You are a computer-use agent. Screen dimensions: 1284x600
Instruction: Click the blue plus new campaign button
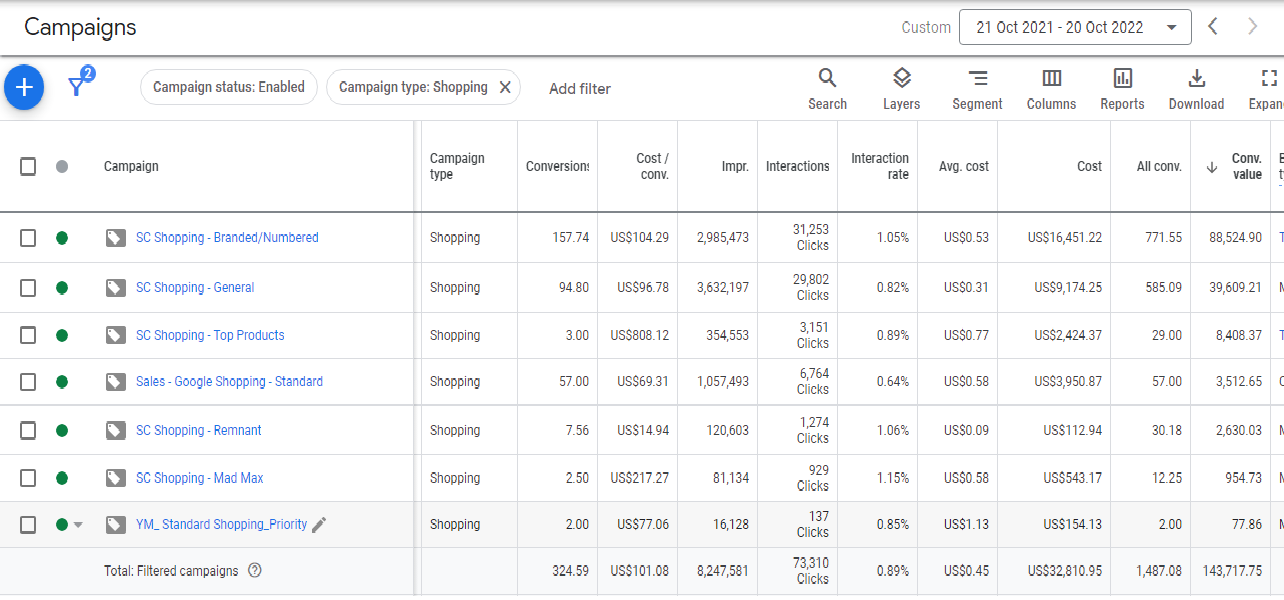tap(24, 88)
